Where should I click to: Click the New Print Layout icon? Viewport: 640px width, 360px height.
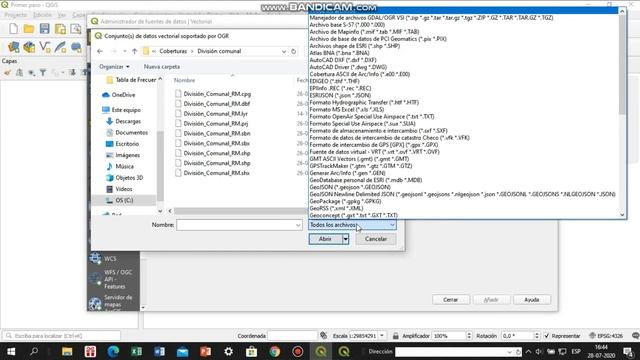pyautogui.click(x=60, y=29)
